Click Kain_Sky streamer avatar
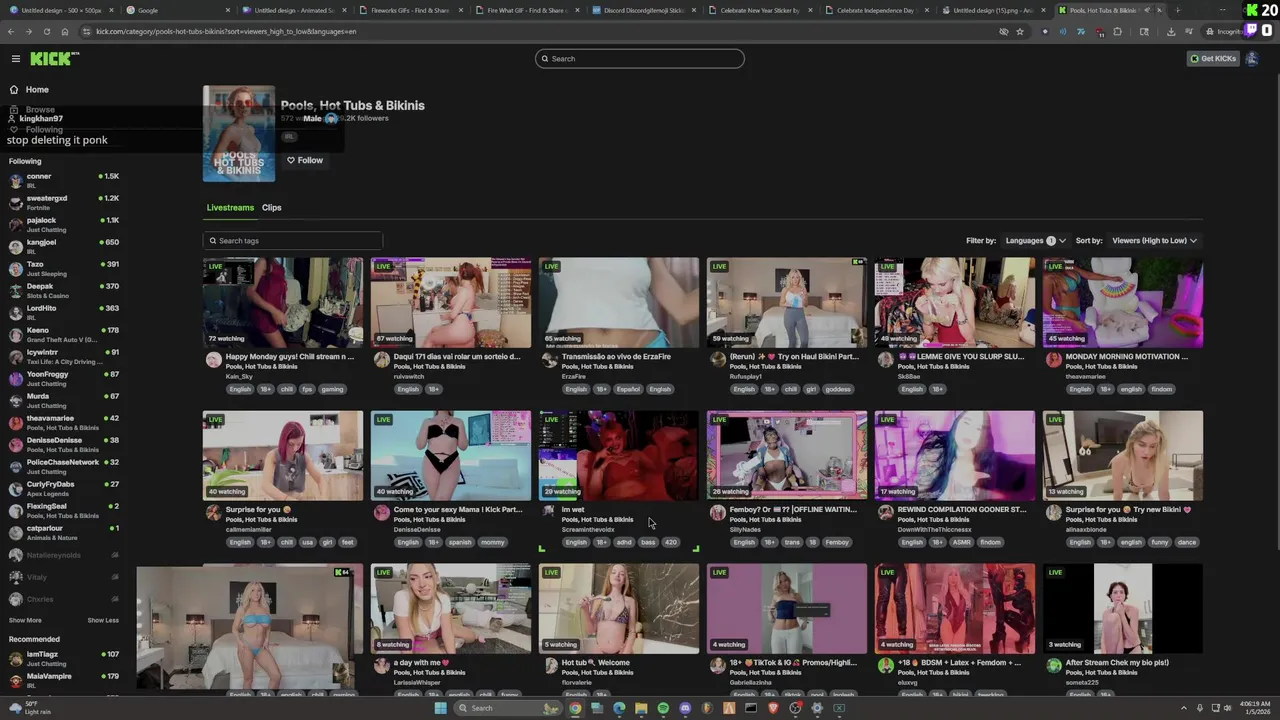The image size is (1280, 720). click(x=213, y=361)
